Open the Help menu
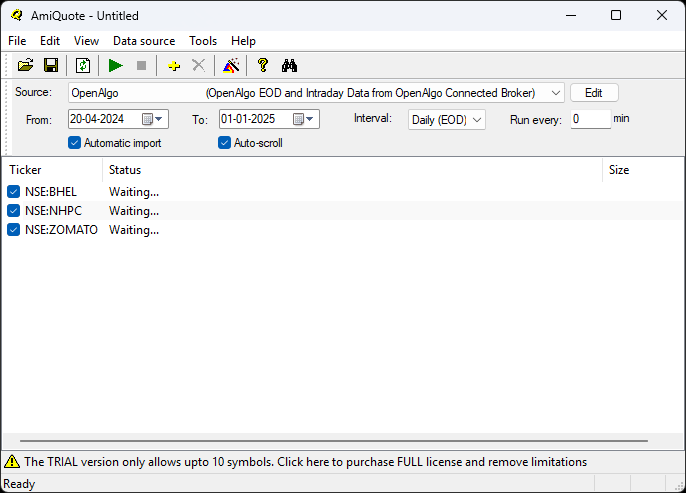Screen dimensions: 686x493 tap(243, 41)
